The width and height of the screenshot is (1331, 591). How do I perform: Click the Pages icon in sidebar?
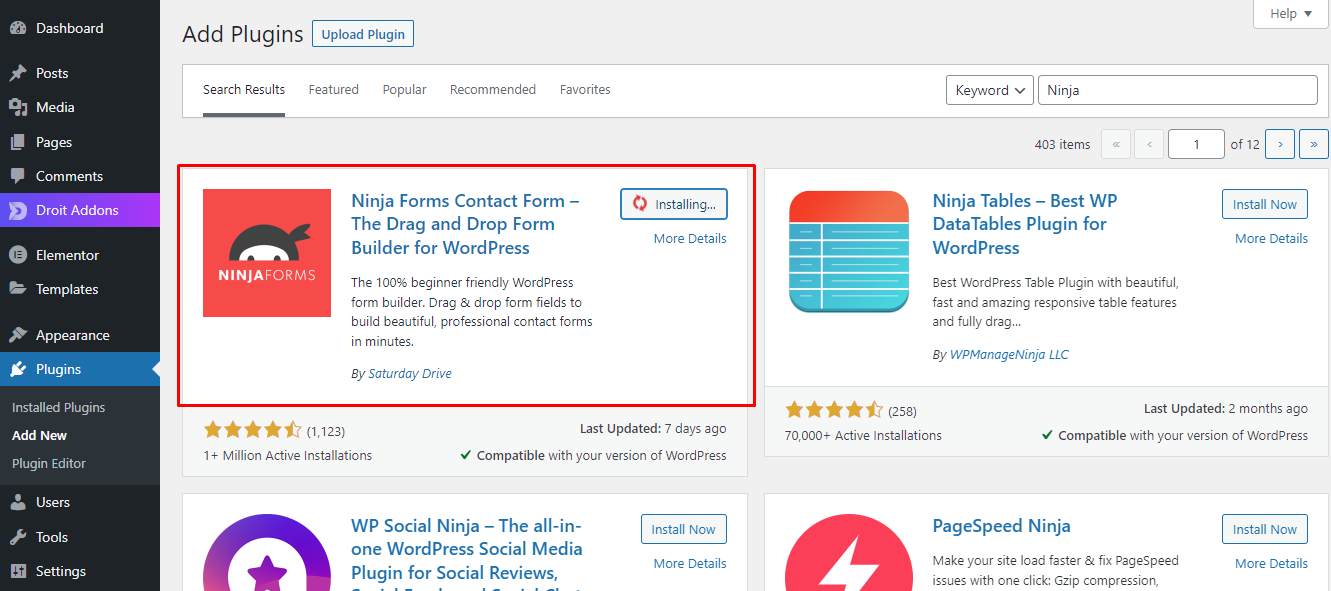click(x=18, y=142)
